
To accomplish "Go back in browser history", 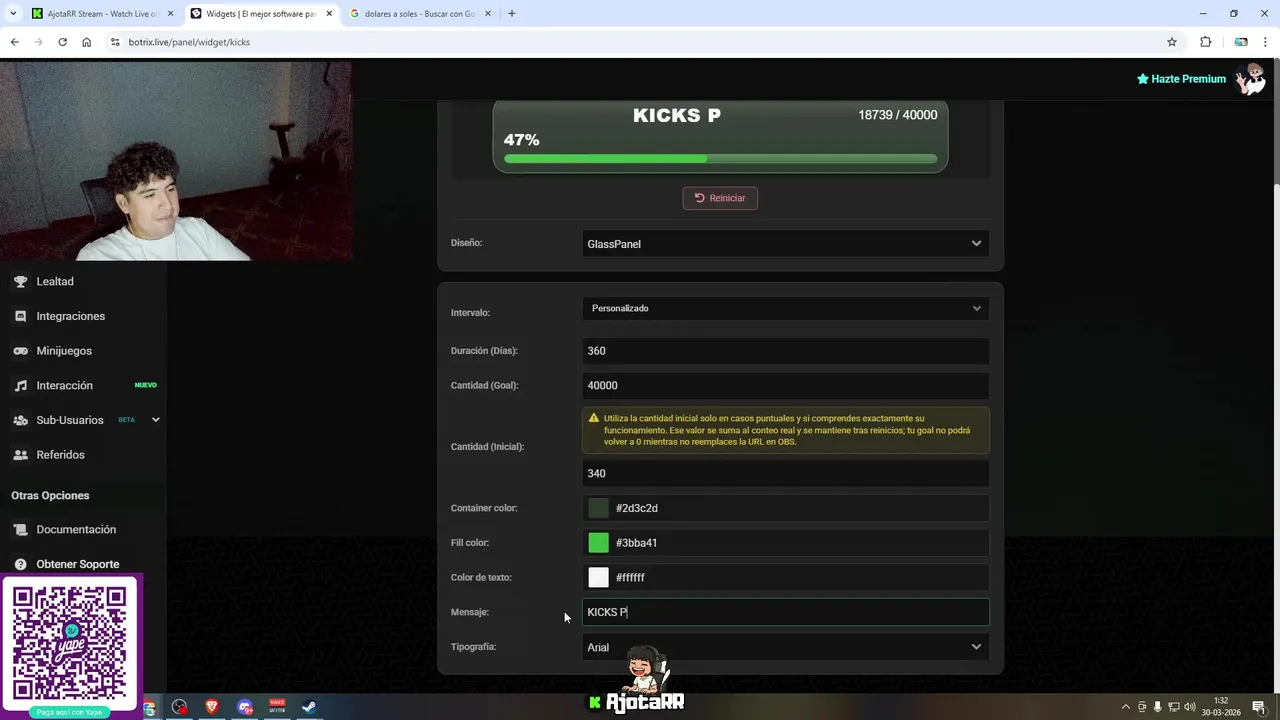I will pyautogui.click(x=14, y=42).
